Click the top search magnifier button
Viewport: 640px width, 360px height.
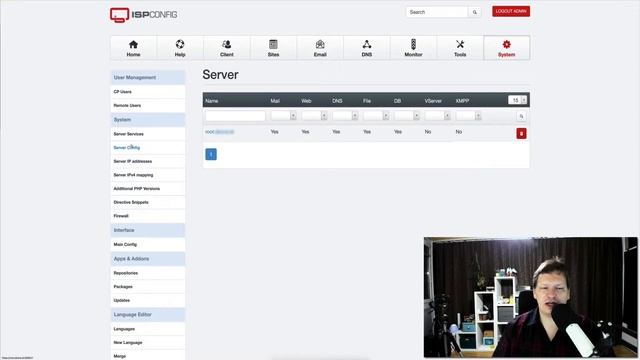[474, 12]
